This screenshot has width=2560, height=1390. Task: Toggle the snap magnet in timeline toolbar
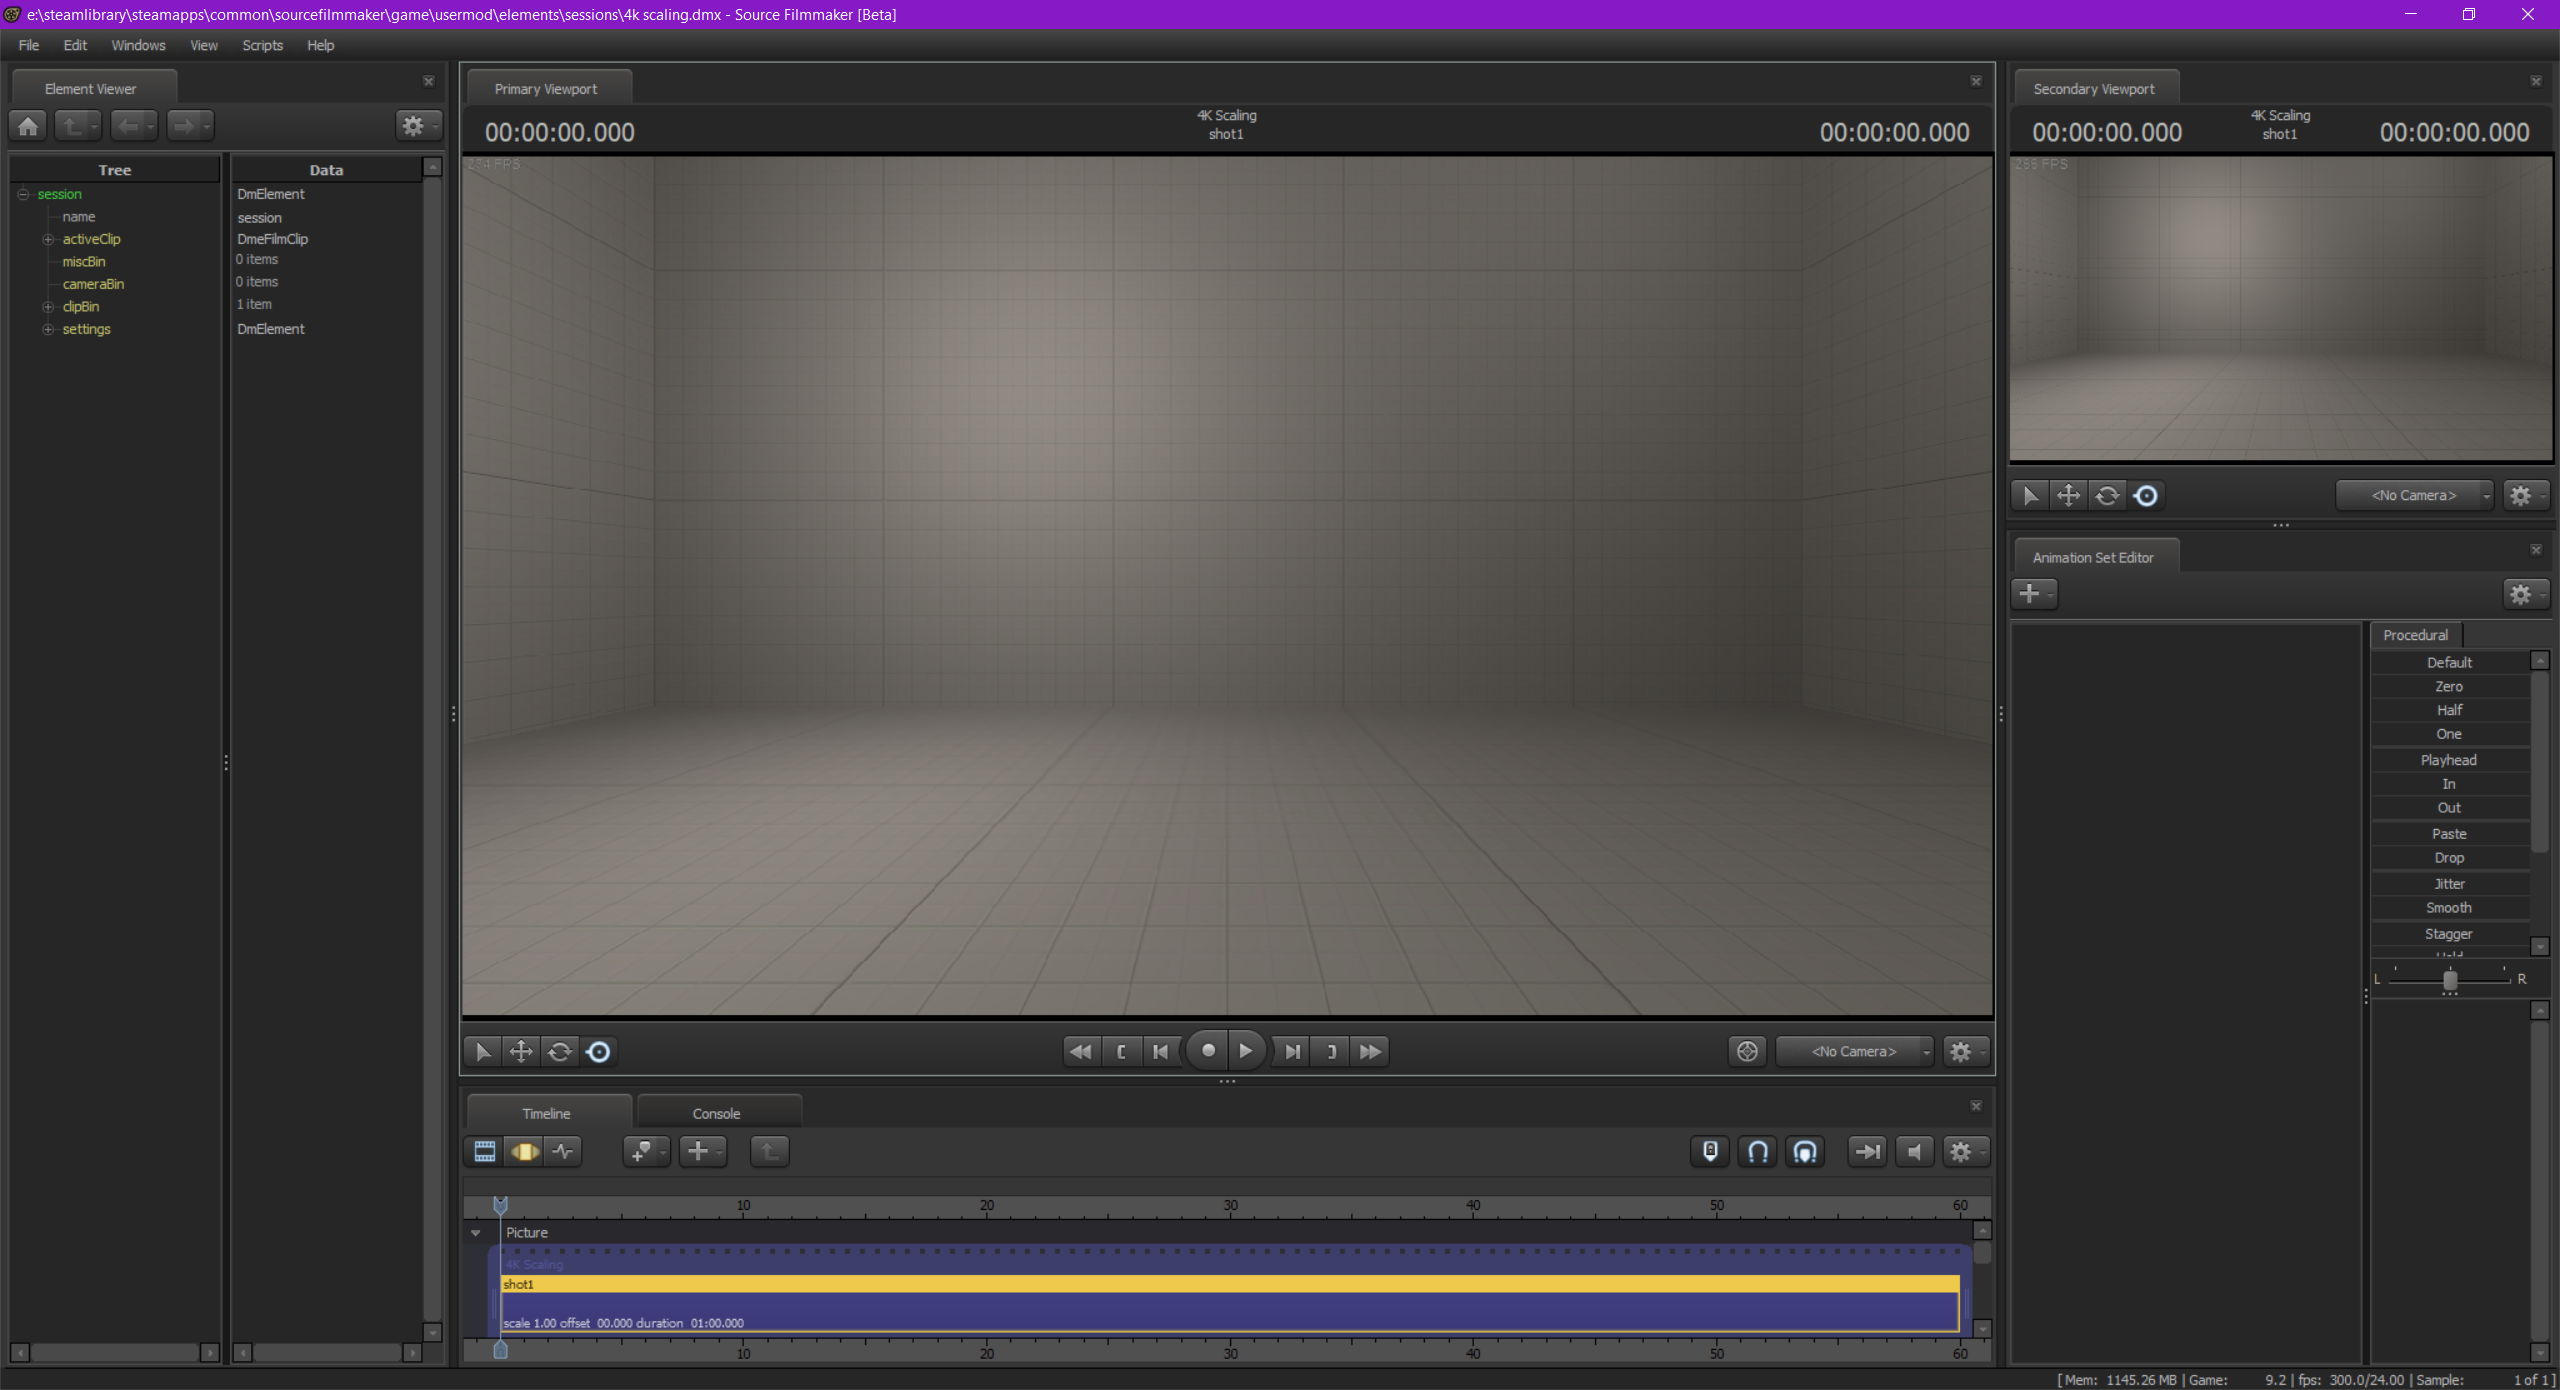(x=1757, y=1152)
